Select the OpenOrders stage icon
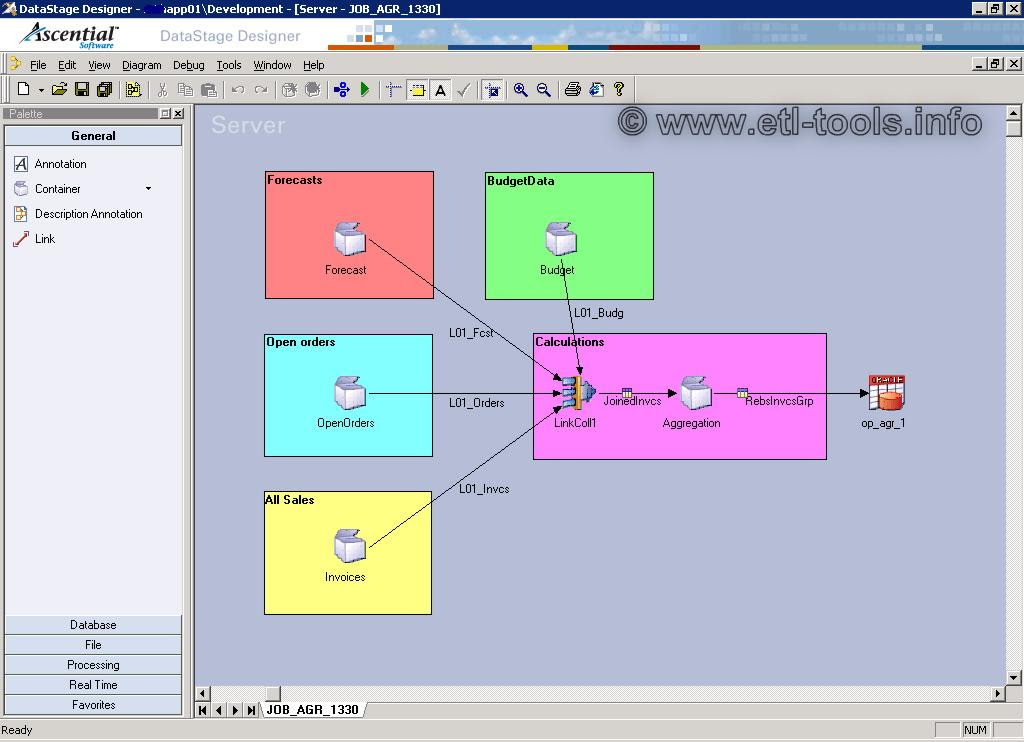The image size is (1024, 742). click(349, 393)
